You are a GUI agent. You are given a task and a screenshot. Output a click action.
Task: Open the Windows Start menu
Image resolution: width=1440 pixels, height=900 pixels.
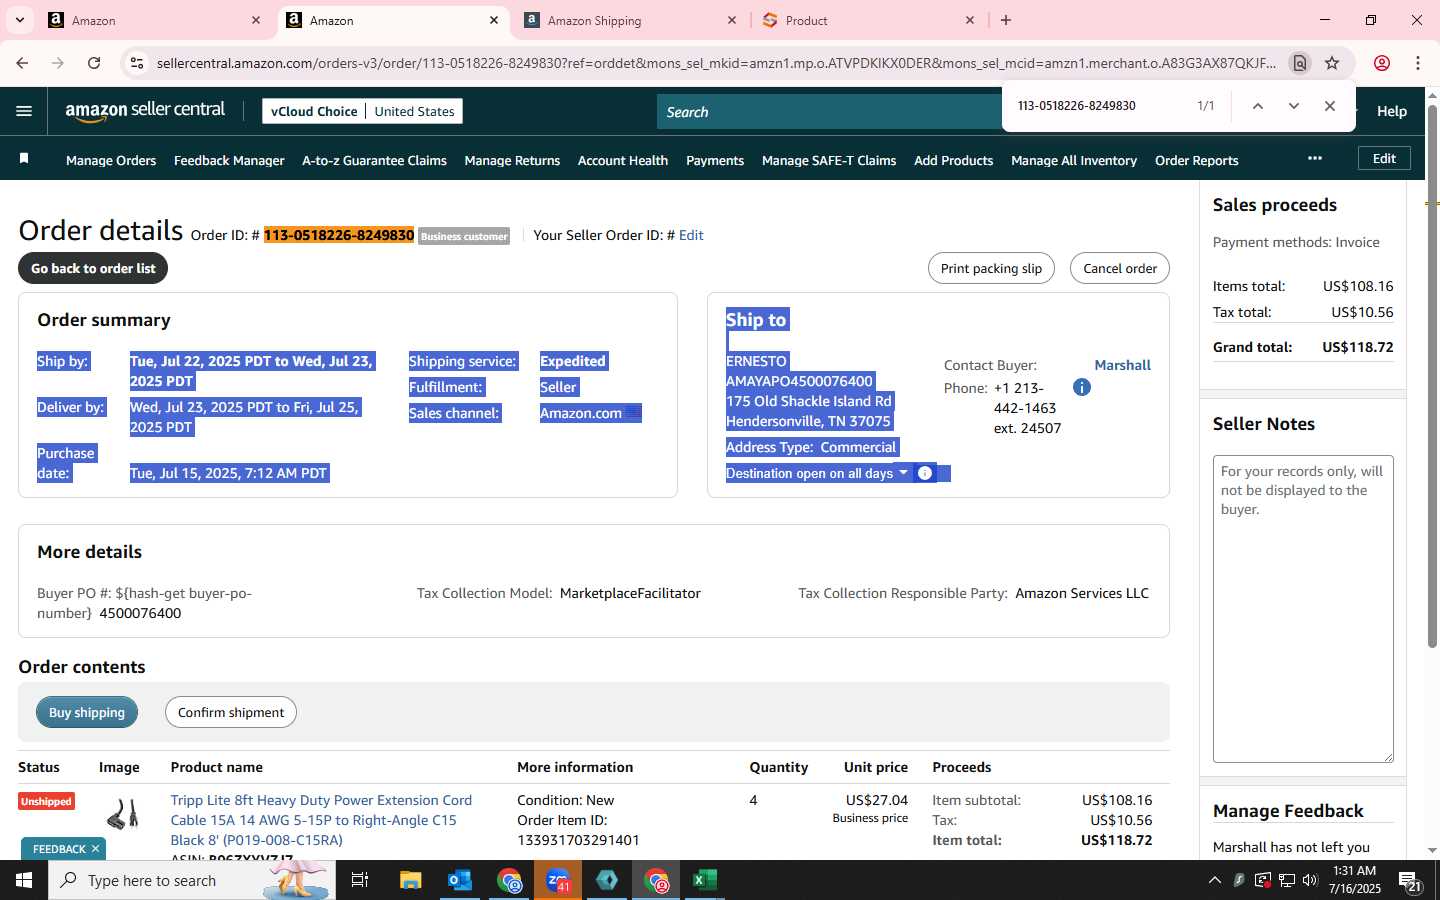point(24,880)
